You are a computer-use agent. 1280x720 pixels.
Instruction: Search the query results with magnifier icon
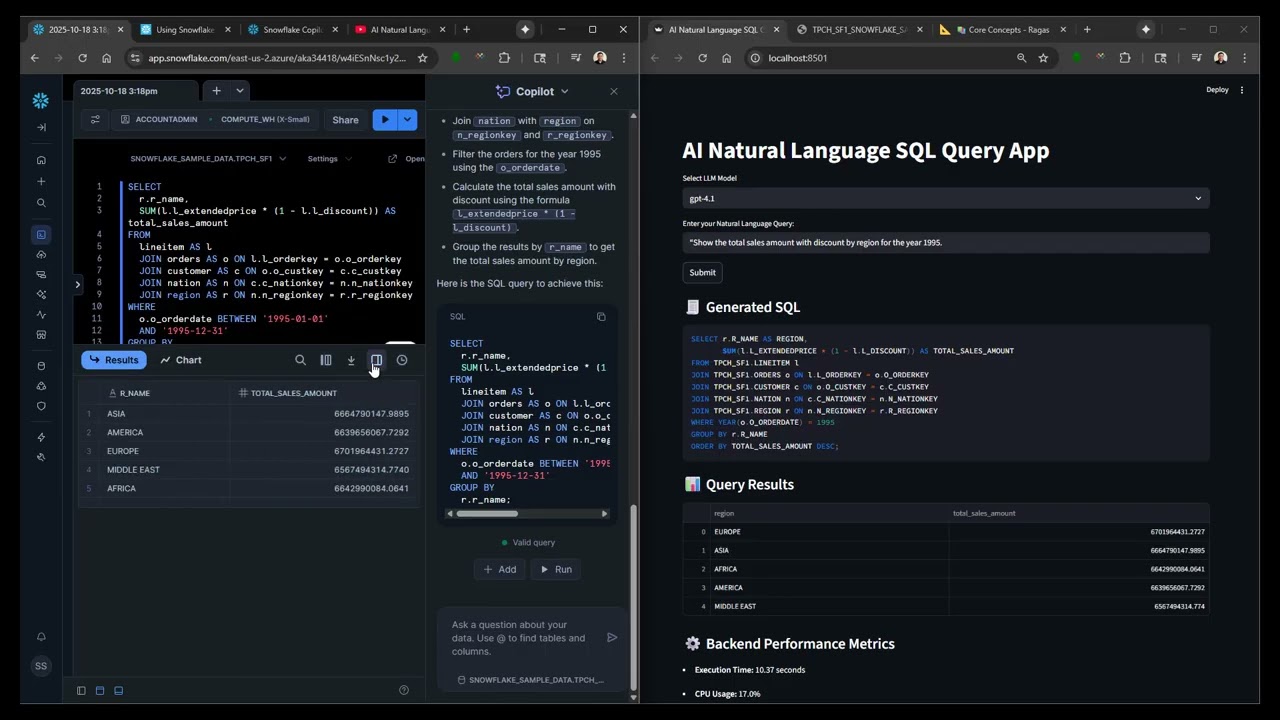(x=300, y=360)
